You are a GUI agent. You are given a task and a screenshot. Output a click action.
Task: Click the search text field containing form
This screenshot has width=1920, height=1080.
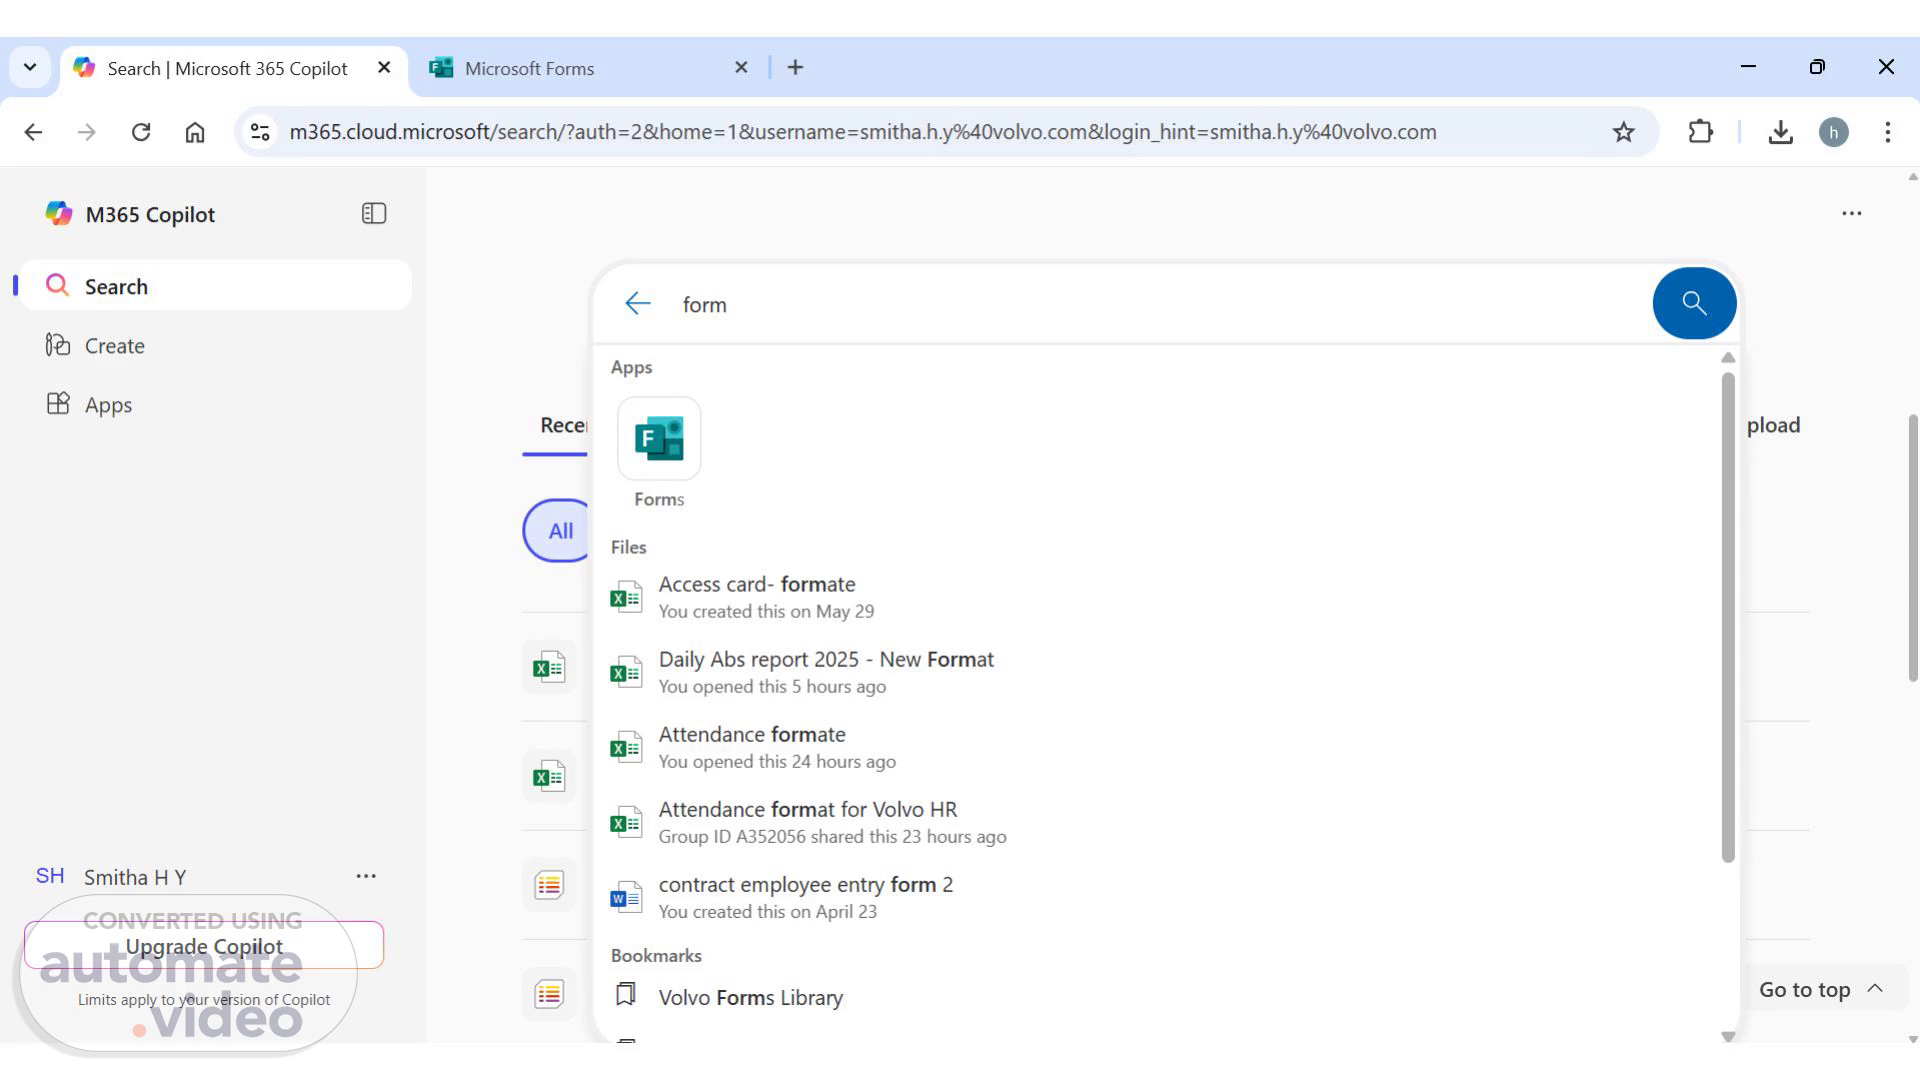point(1160,304)
